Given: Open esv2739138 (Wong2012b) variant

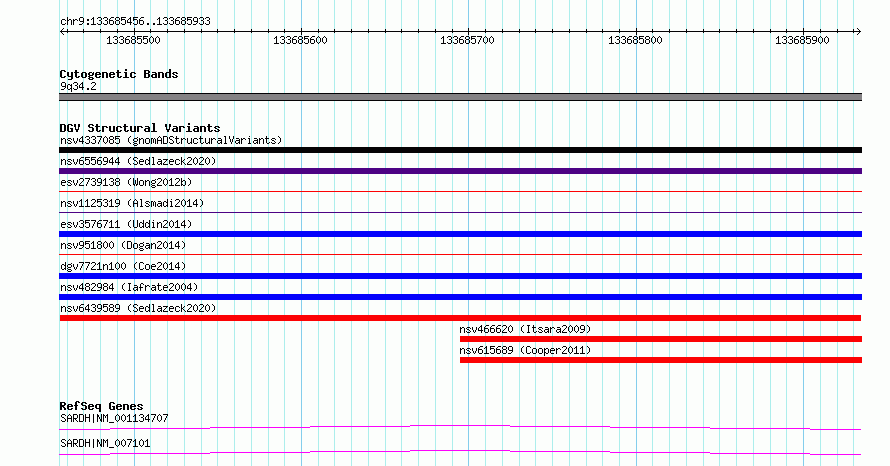Looking at the screenshot, I should coord(126,182).
